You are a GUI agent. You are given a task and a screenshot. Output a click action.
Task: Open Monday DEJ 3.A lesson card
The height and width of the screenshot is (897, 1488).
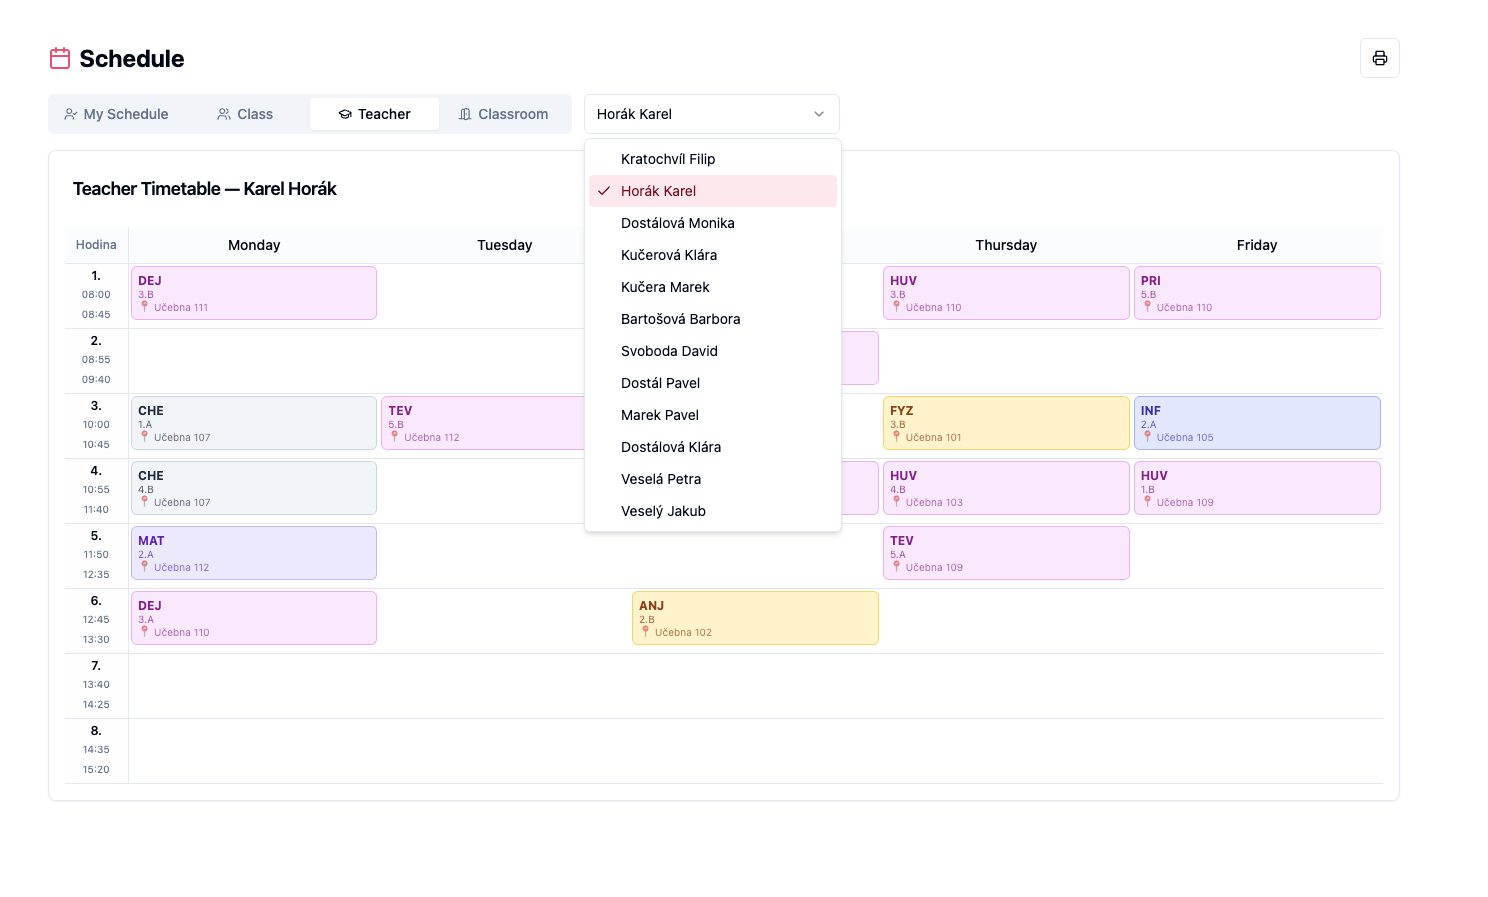point(254,618)
